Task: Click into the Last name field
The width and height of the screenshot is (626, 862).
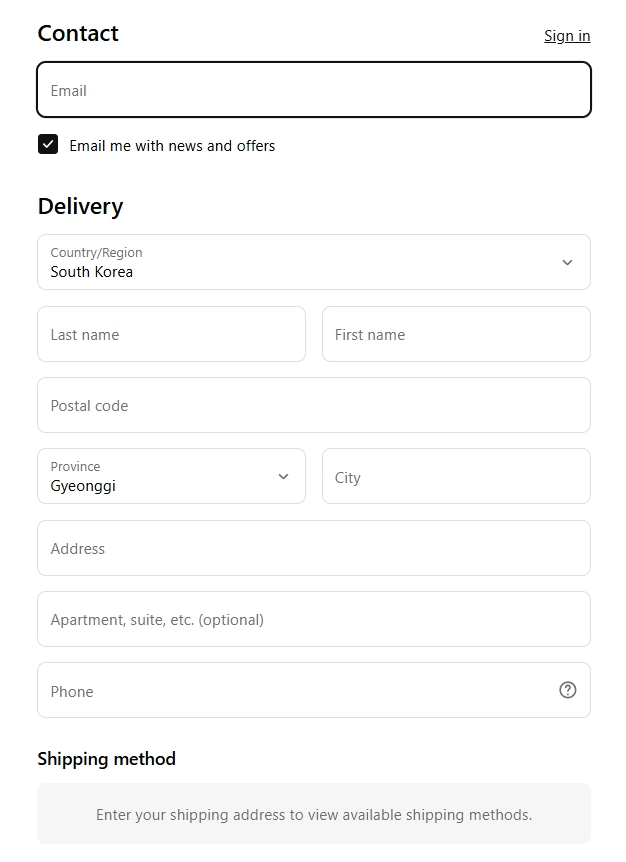Action: [171, 335]
